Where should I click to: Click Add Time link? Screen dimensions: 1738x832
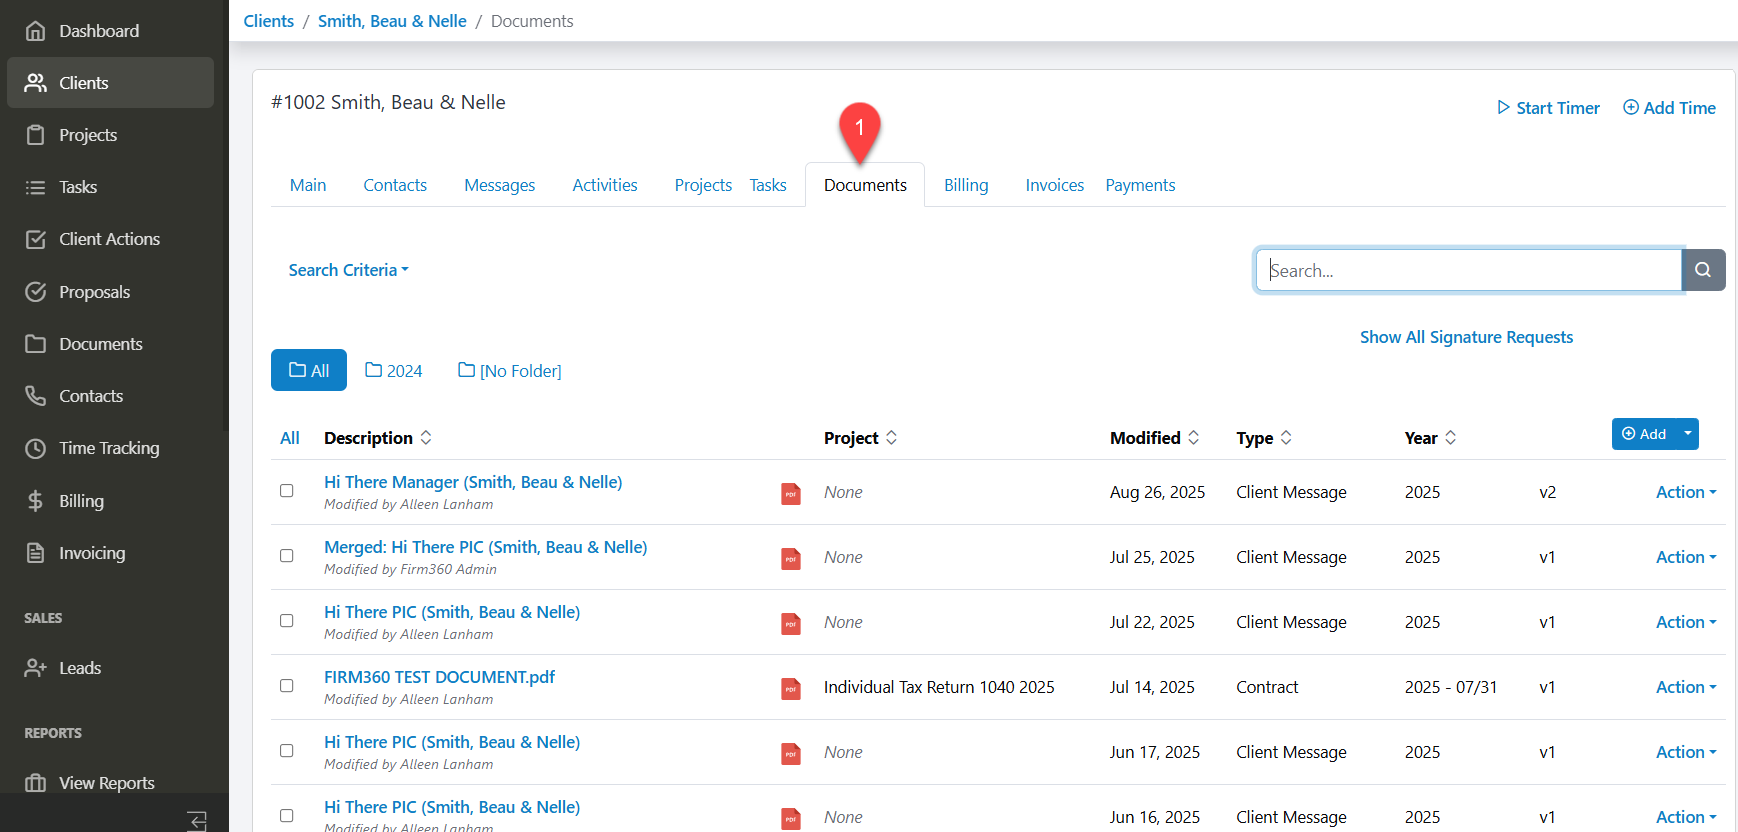pos(1669,108)
